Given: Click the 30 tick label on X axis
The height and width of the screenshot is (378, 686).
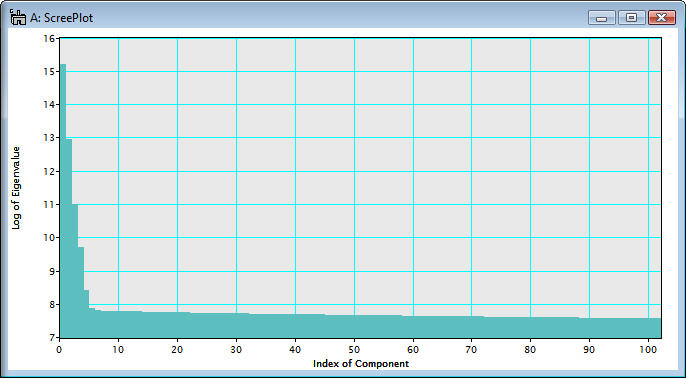Looking at the screenshot, I should [x=237, y=349].
